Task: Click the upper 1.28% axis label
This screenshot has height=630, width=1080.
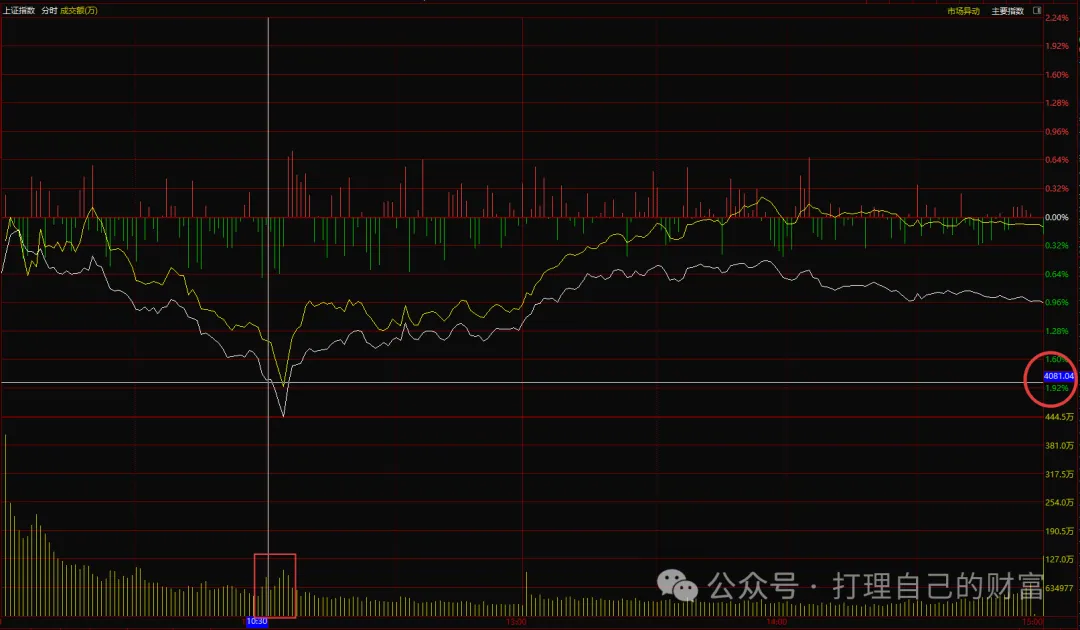Action: tap(1057, 103)
